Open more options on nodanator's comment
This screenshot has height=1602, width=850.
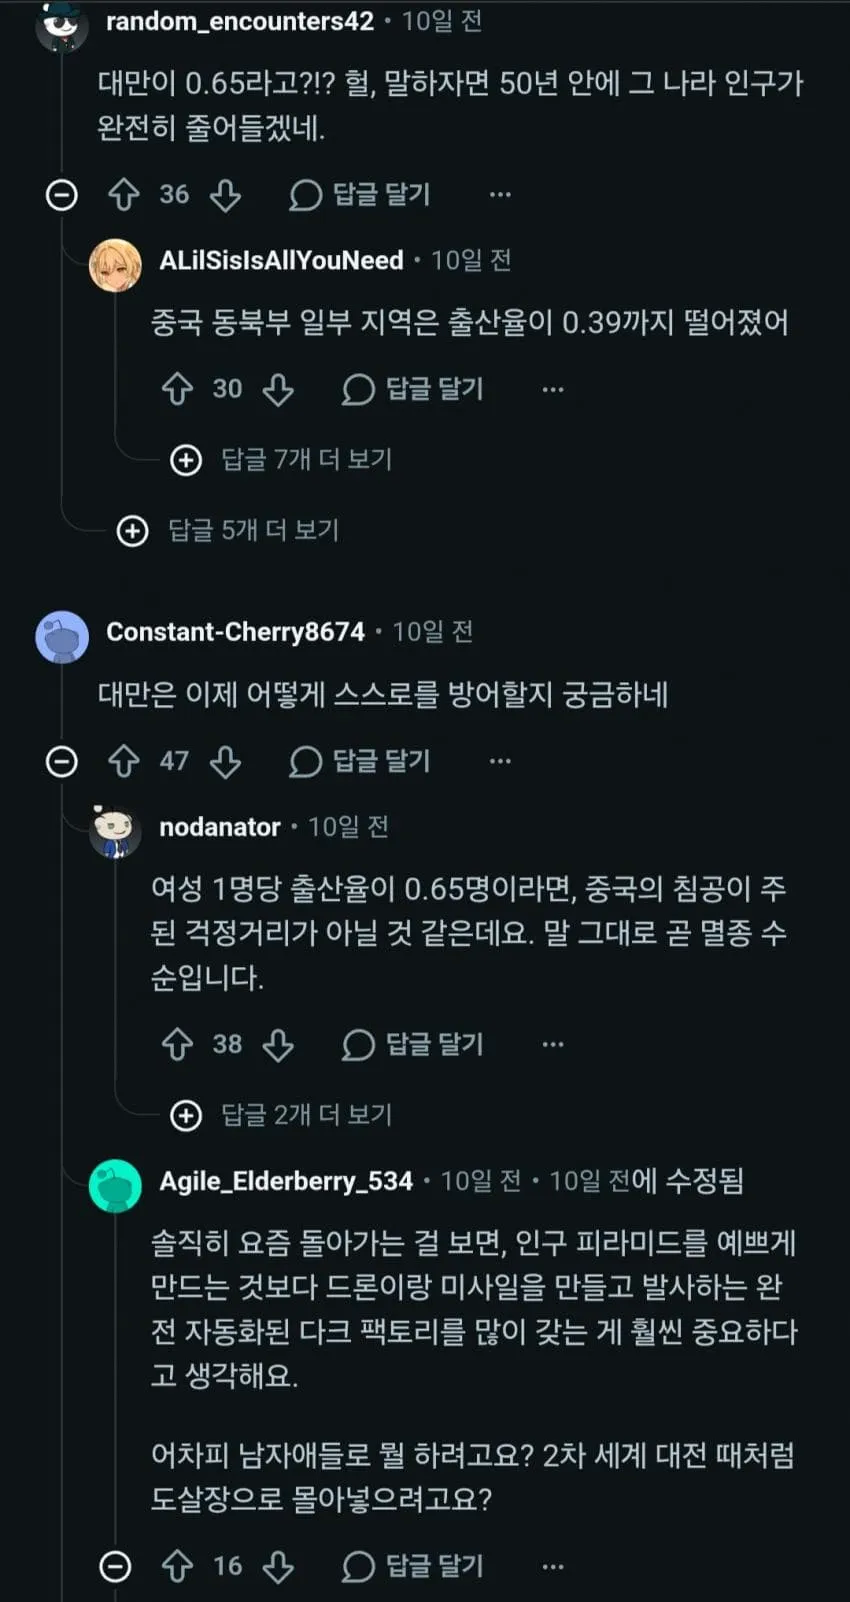click(553, 1045)
